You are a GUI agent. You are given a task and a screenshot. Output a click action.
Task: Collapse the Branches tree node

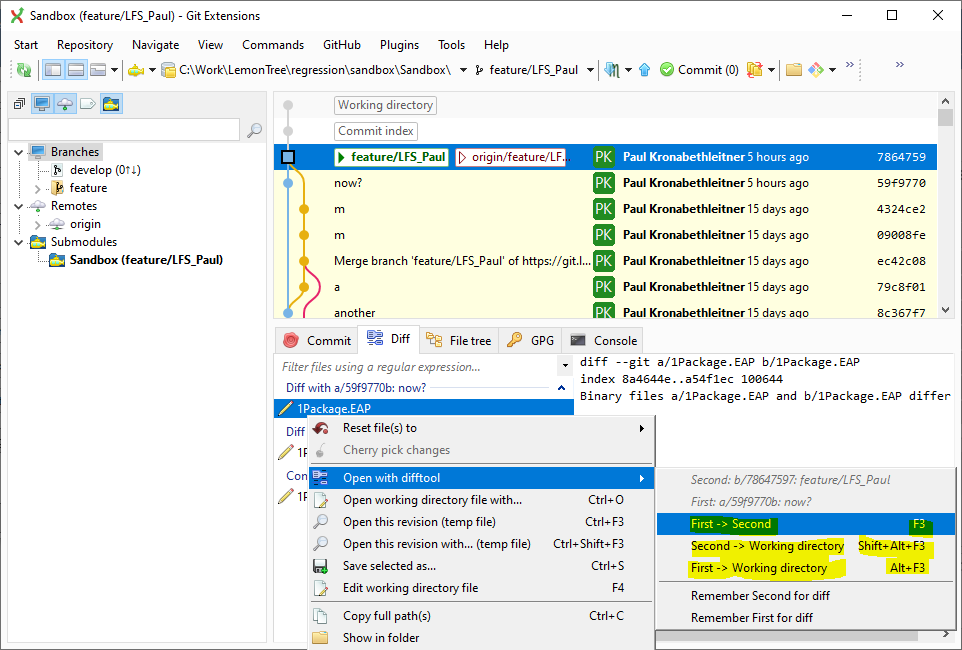pyautogui.click(x=17, y=151)
